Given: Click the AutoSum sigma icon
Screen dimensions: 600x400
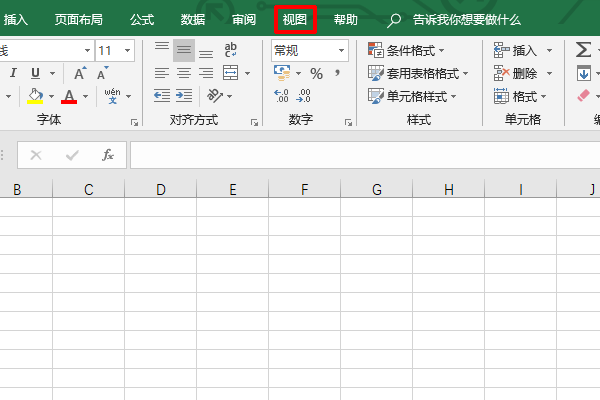Looking at the screenshot, I should (583, 50).
